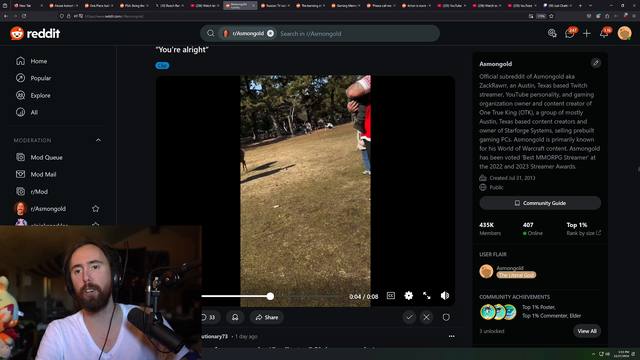Open the Community Guide

pos(540,203)
